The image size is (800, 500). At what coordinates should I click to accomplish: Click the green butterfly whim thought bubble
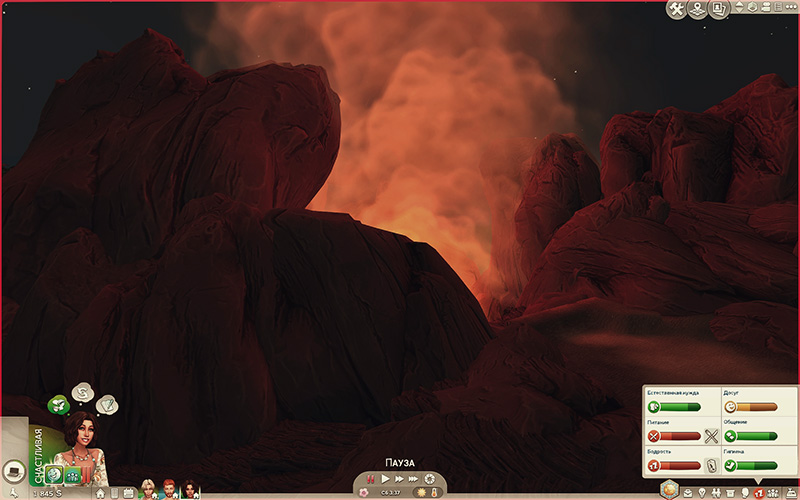pos(59,405)
